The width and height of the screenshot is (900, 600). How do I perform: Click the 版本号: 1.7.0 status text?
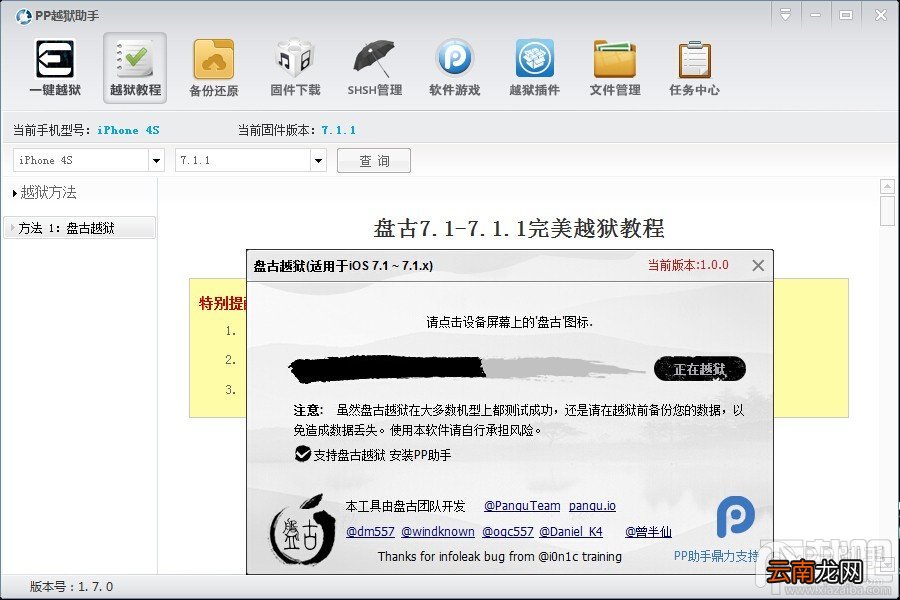click(x=71, y=587)
